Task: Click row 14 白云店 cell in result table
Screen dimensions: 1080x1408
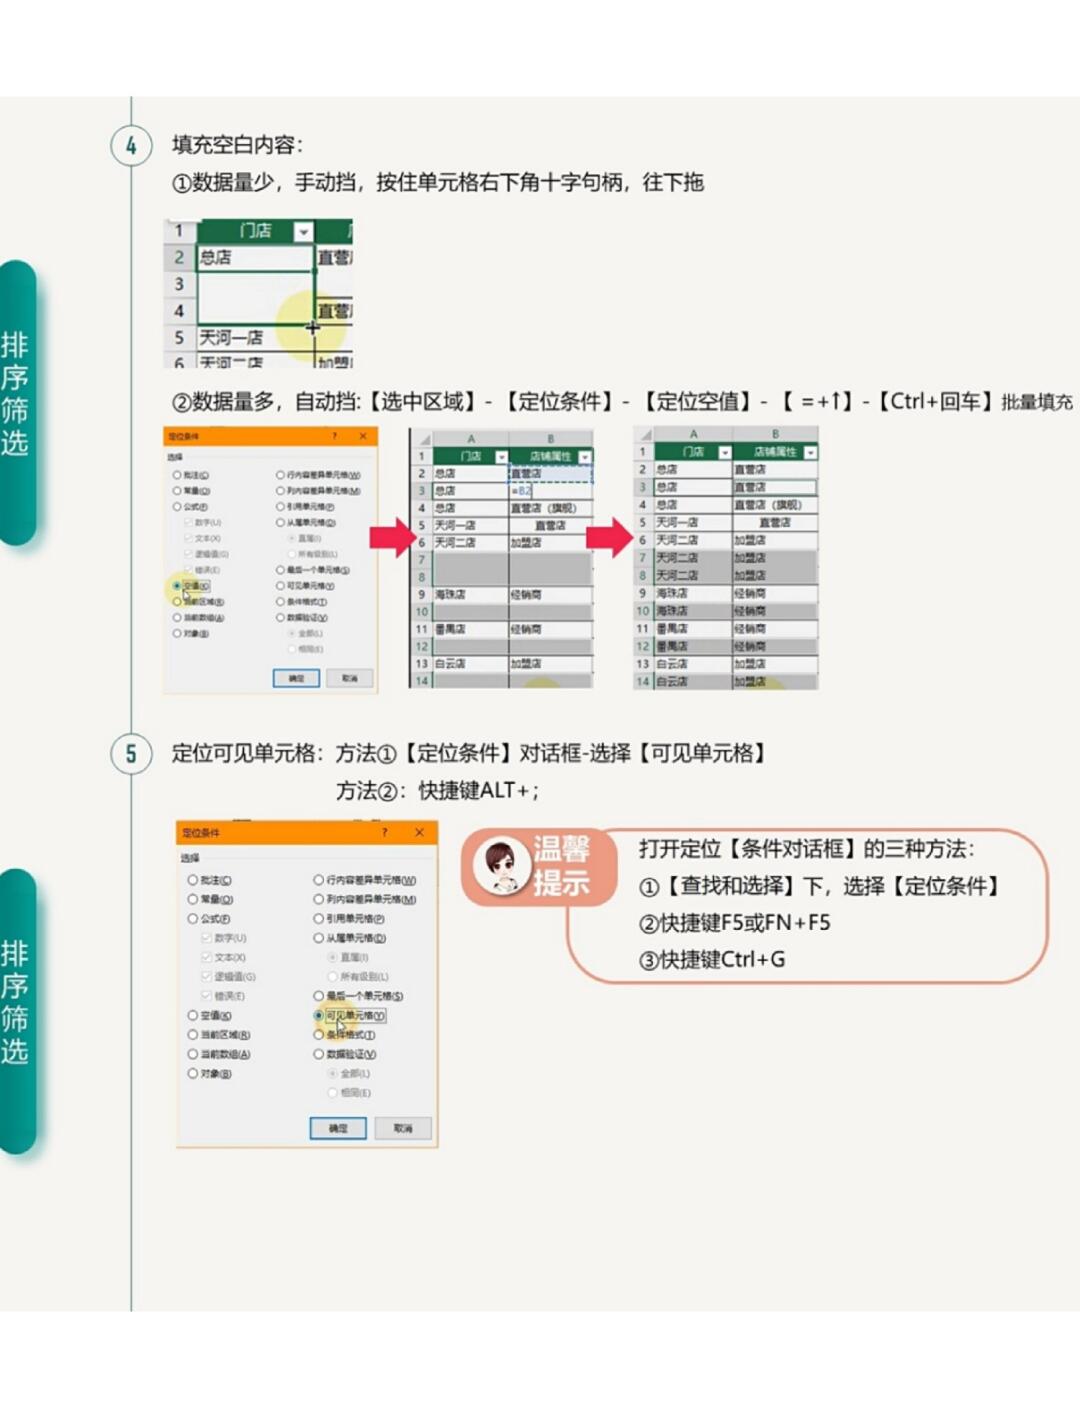Action: (x=693, y=681)
